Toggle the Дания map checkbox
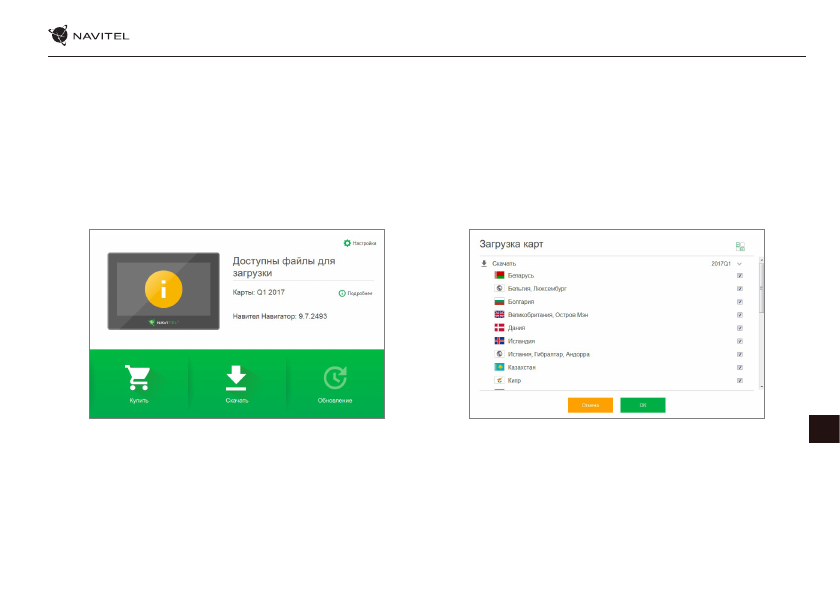The height and width of the screenshot is (595, 840). click(x=739, y=328)
